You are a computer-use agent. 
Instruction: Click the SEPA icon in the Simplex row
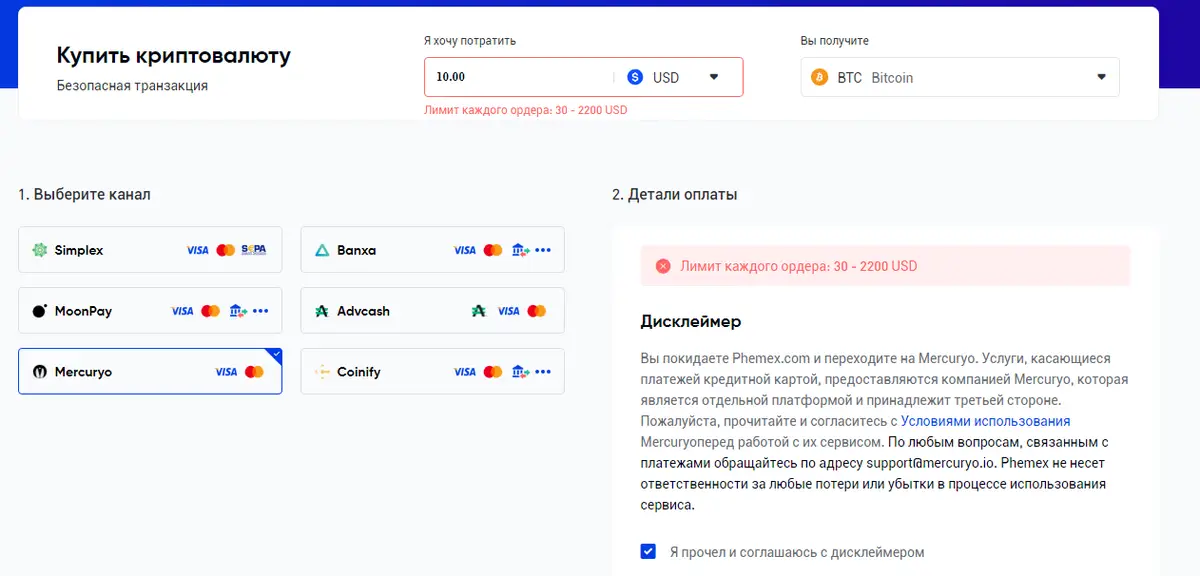point(254,250)
